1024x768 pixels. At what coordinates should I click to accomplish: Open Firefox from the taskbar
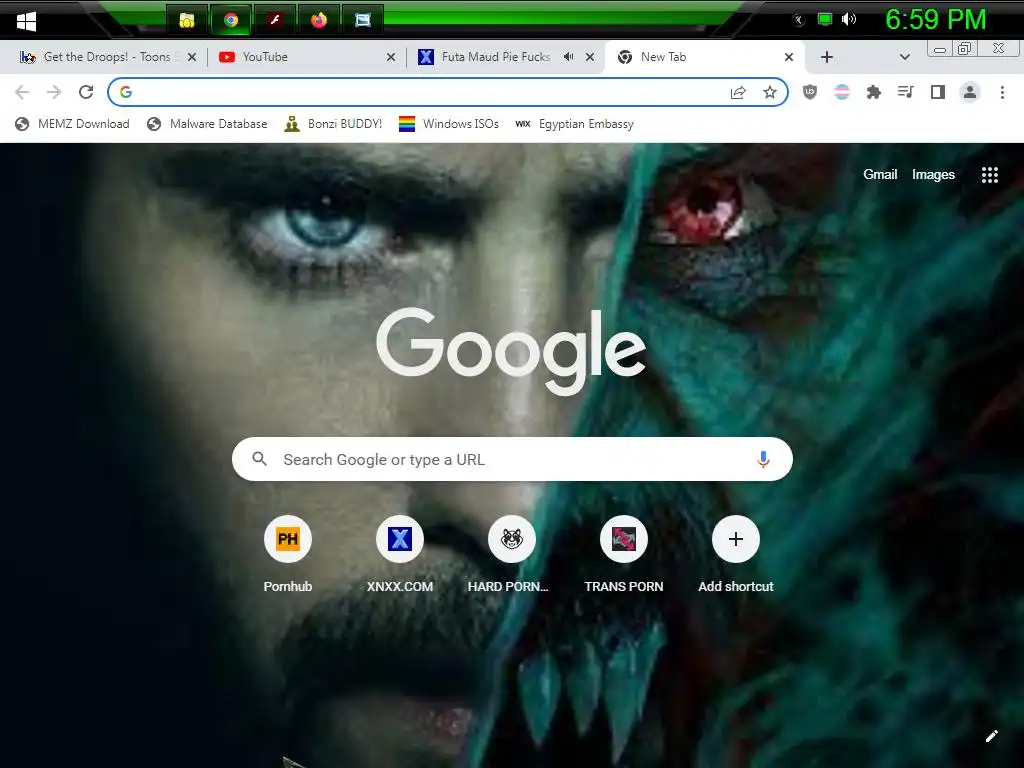click(319, 20)
